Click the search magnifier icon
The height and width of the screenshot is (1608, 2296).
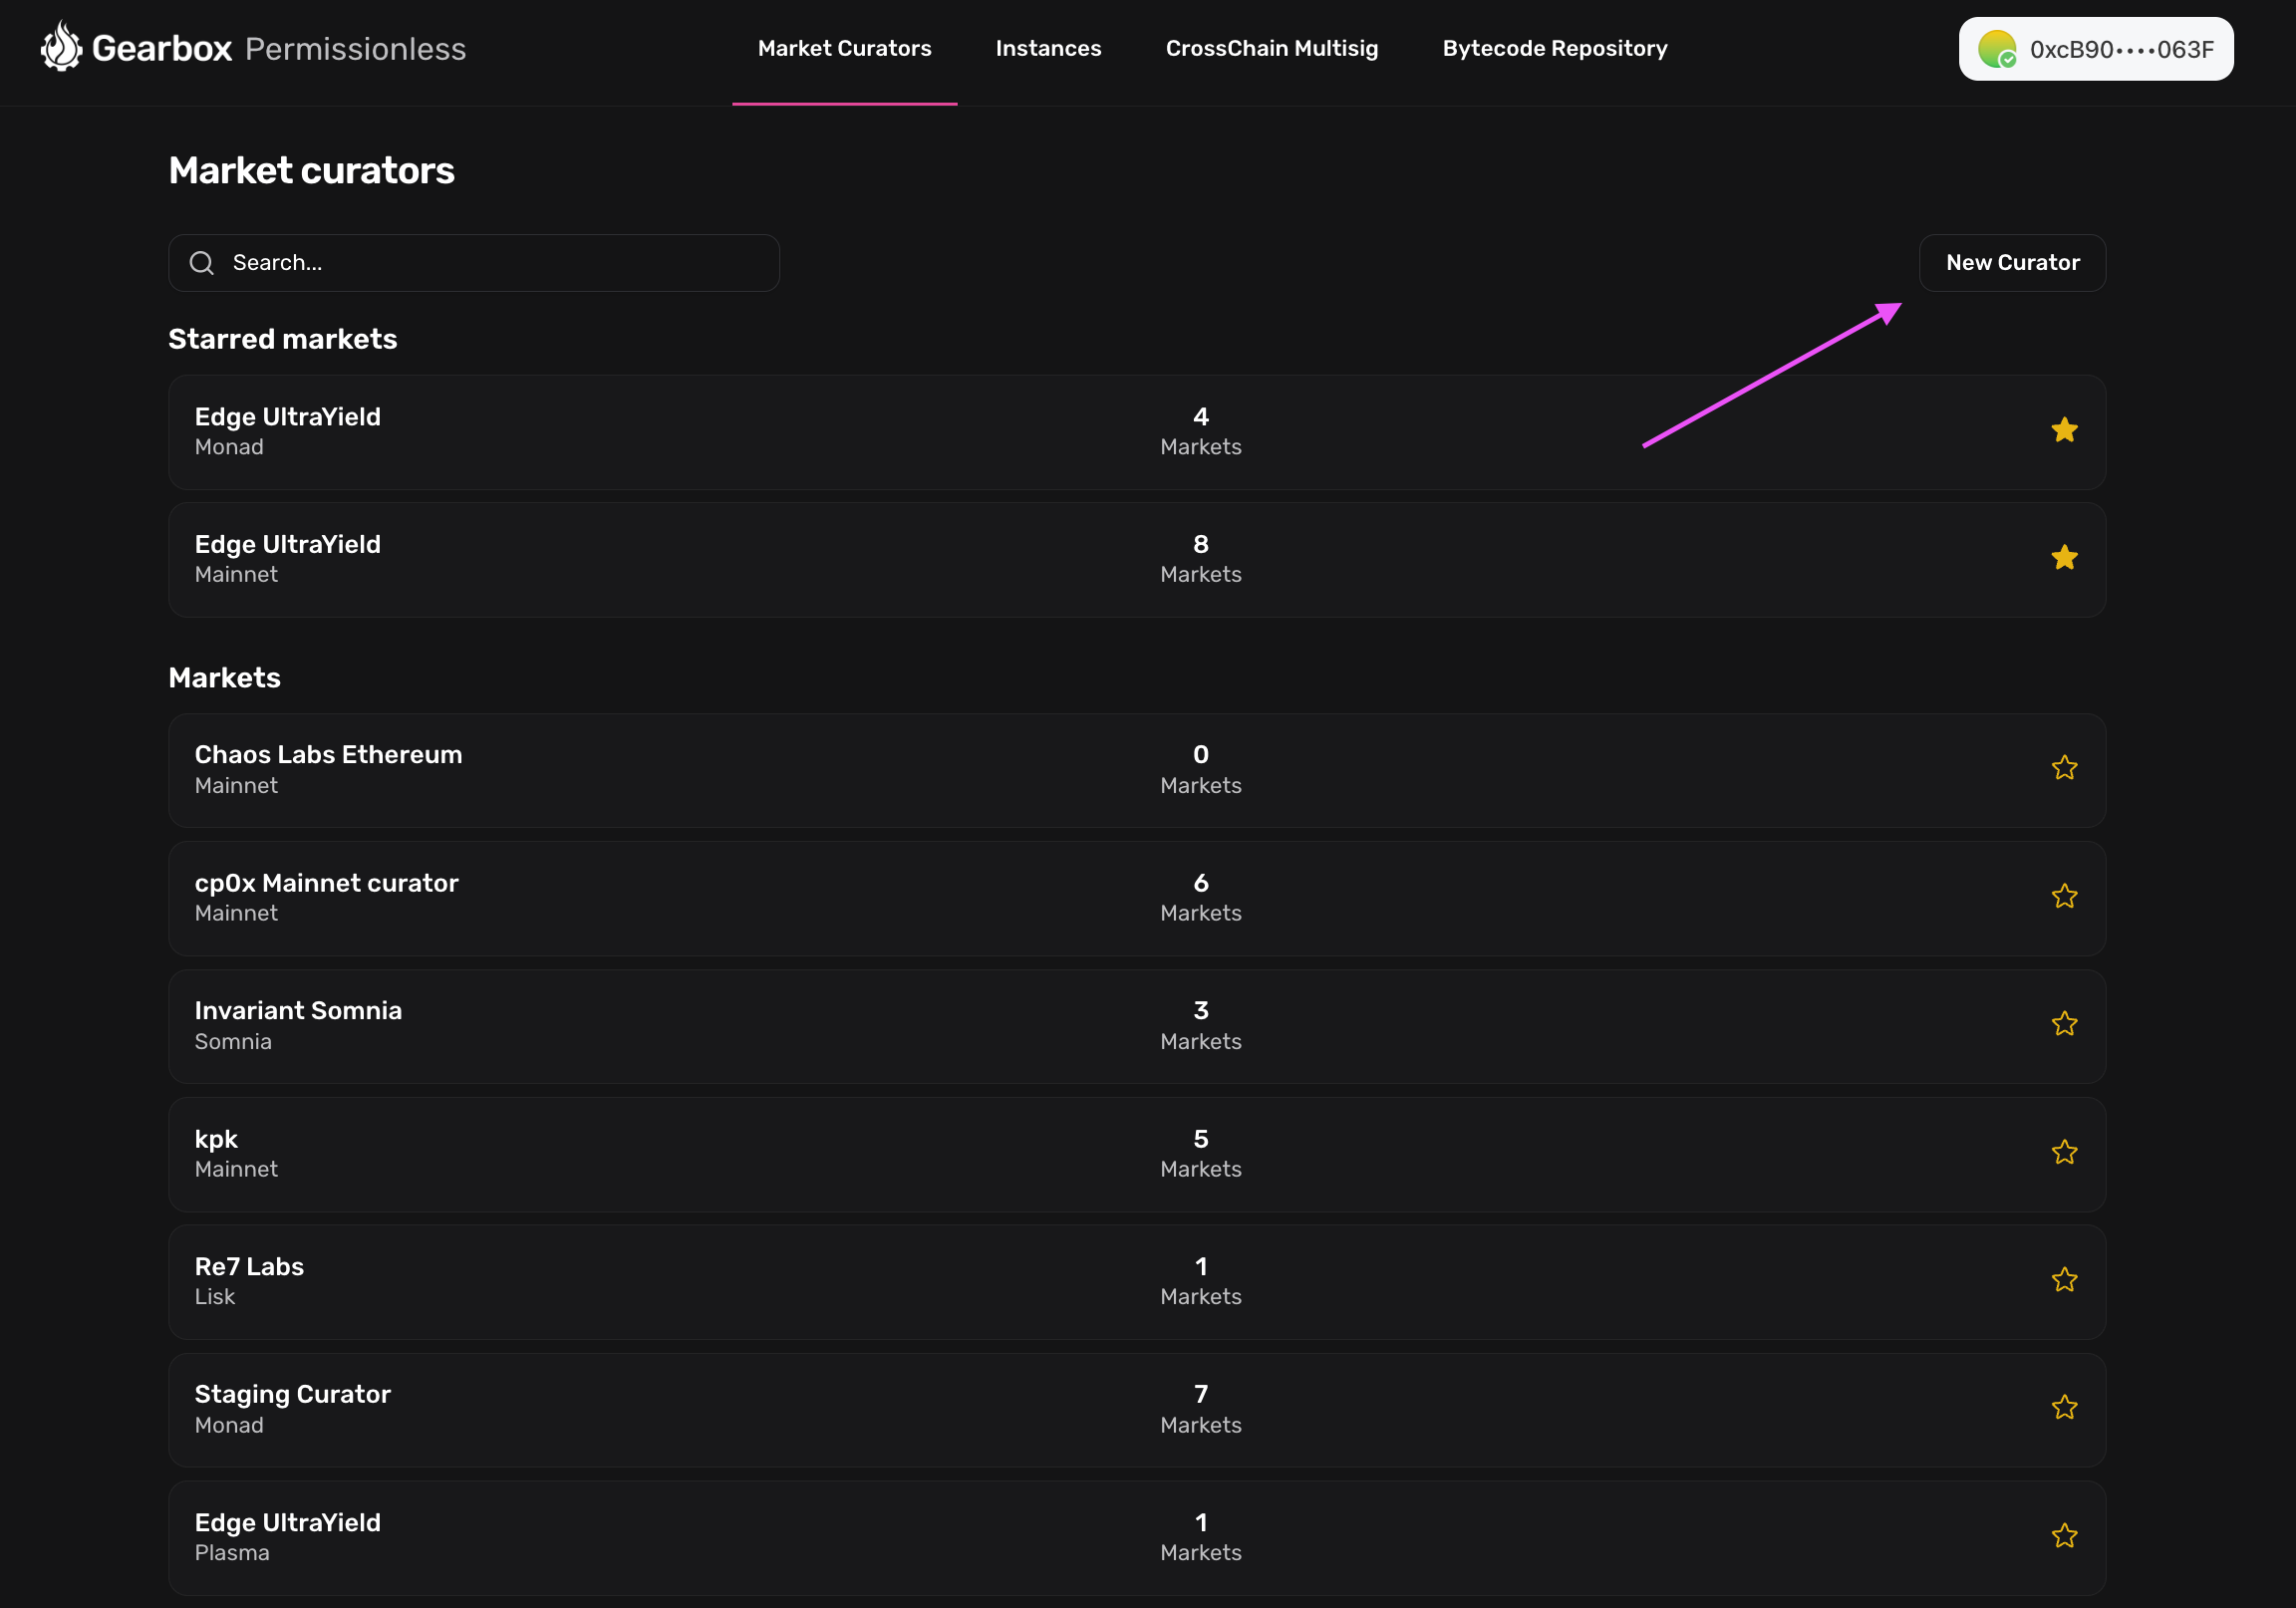[202, 263]
